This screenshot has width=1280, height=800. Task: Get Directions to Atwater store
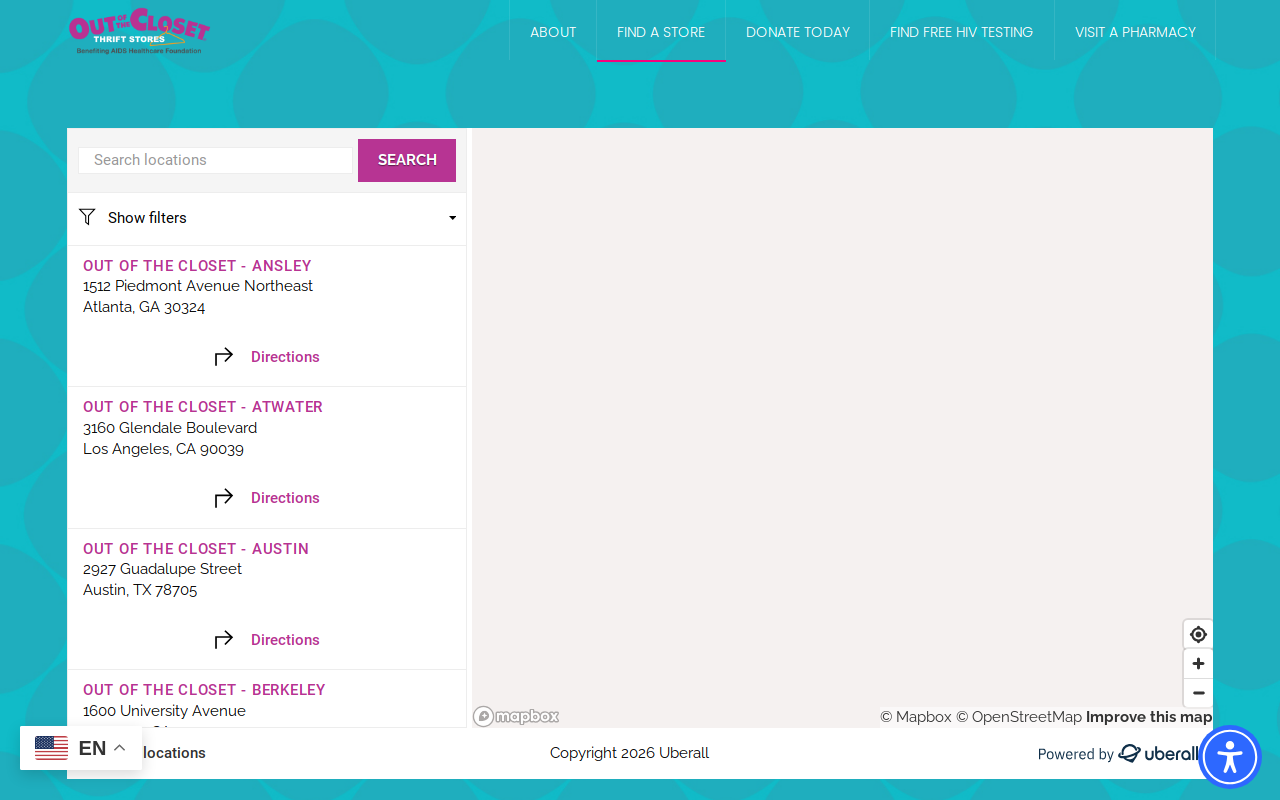pyautogui.click(x=285, y=498)
